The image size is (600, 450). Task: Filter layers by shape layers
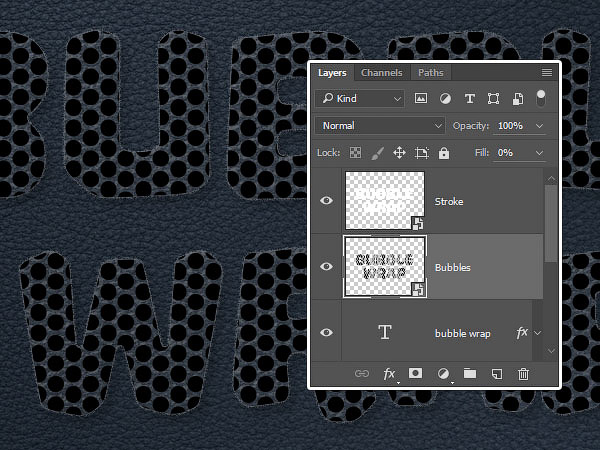(493, 99)
